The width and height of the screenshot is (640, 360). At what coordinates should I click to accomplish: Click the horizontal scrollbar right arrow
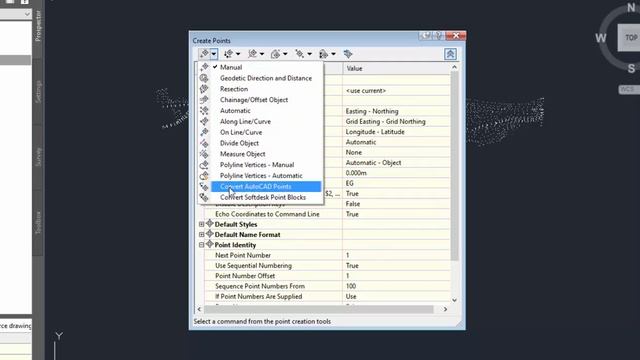pos(445,309)
